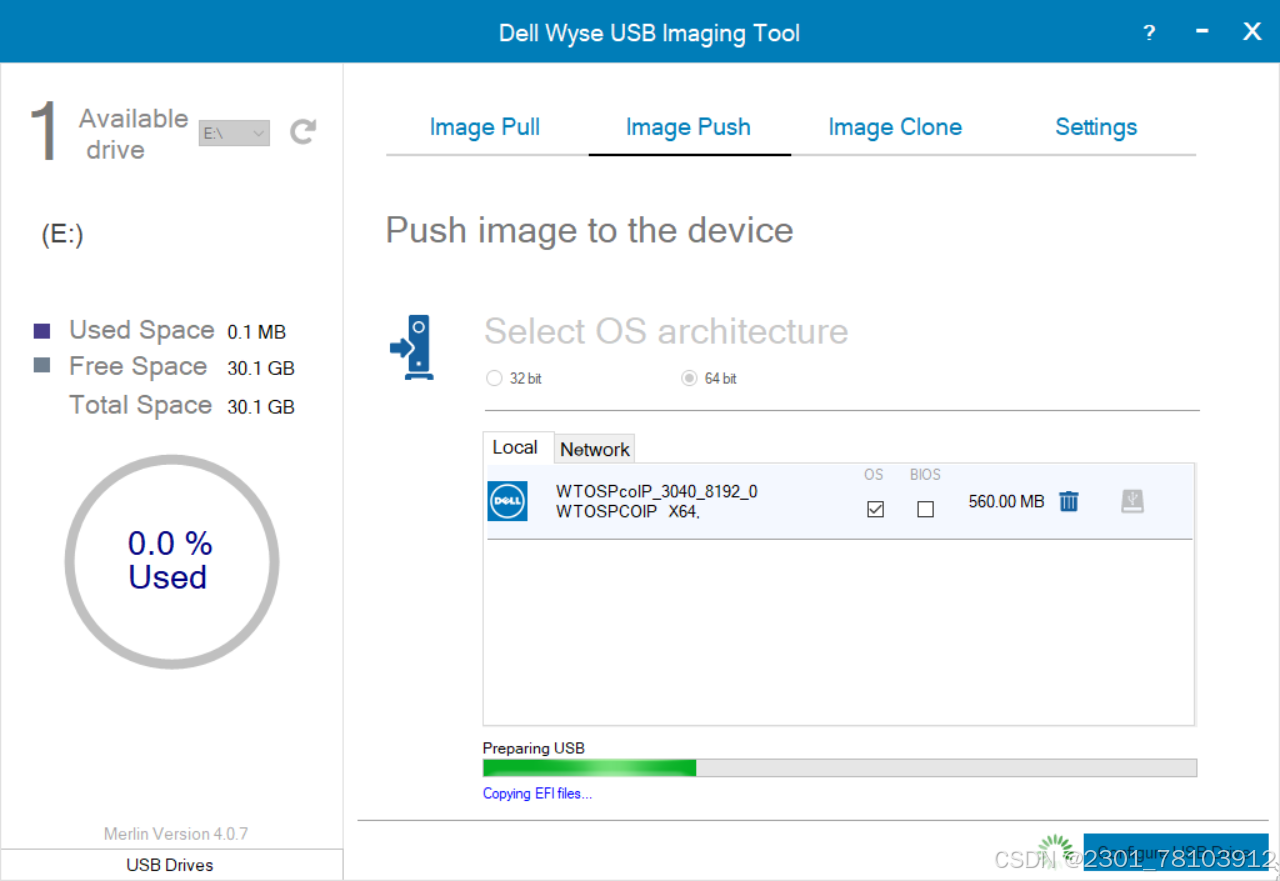Minimize the Dell Wyse USB Imaging Tool window
Image resolution: width=1280 pixels, height=881 pixels.
tap(1202, 33)
